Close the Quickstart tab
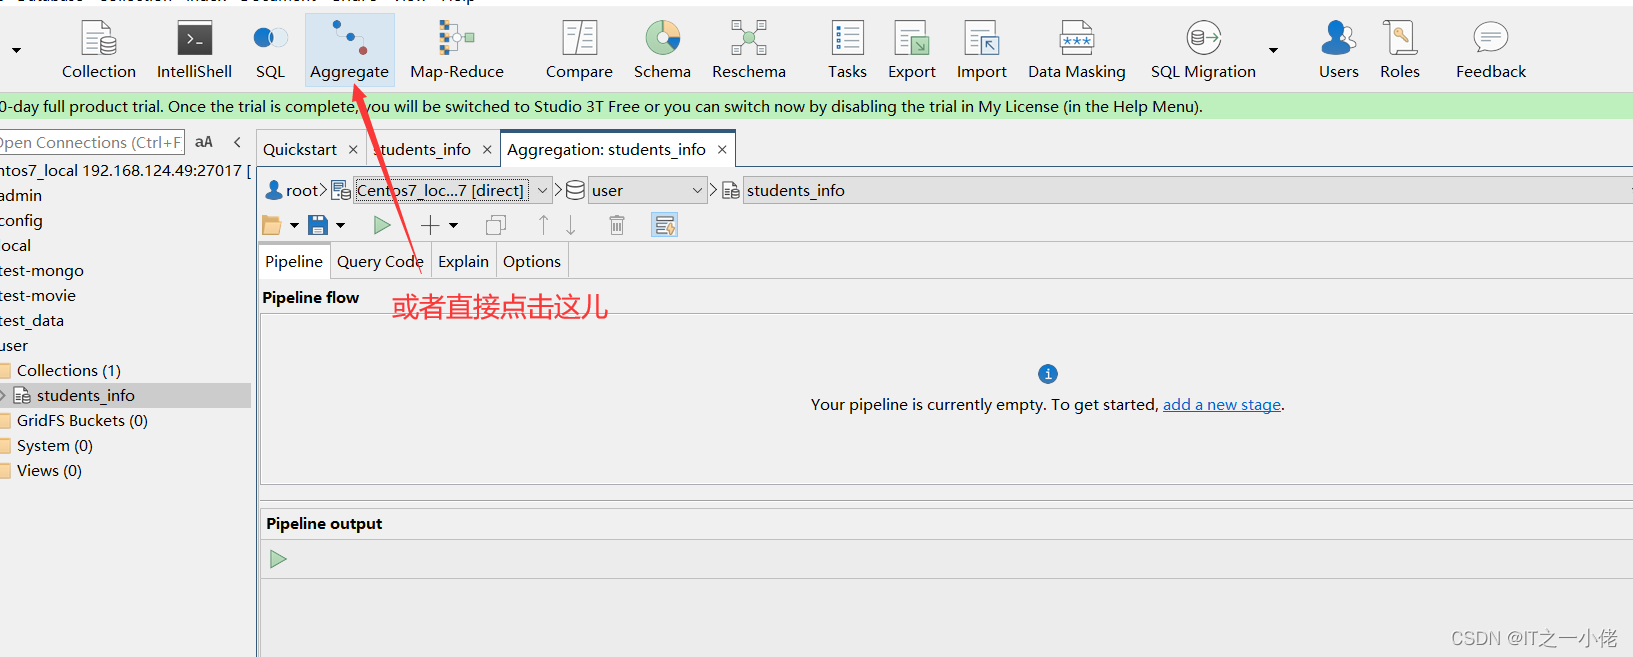 pos(353,150)
